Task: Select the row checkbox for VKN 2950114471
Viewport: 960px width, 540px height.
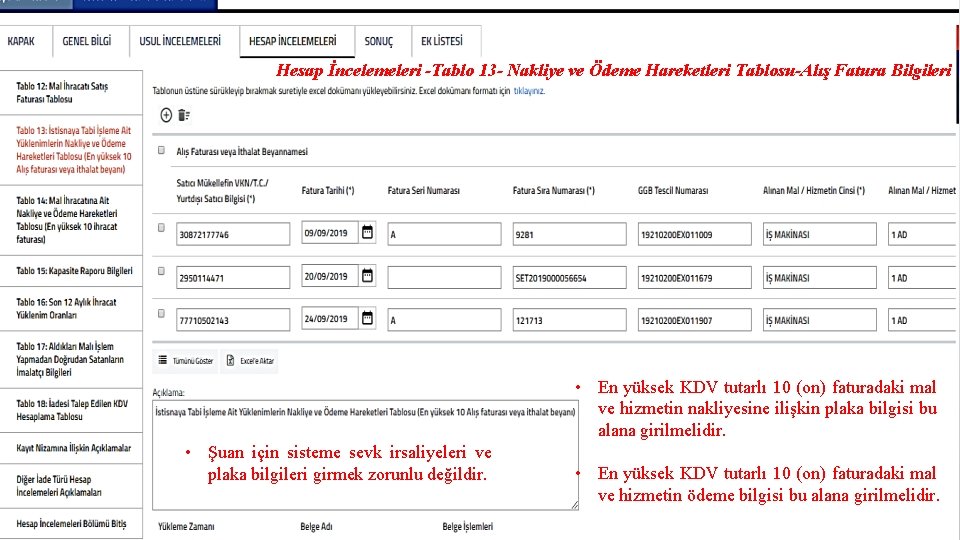Action: coord(161,271)
